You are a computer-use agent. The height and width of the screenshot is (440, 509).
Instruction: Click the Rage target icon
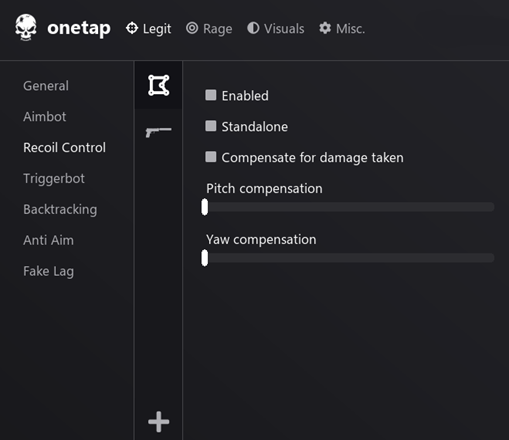tap(192, 28)
